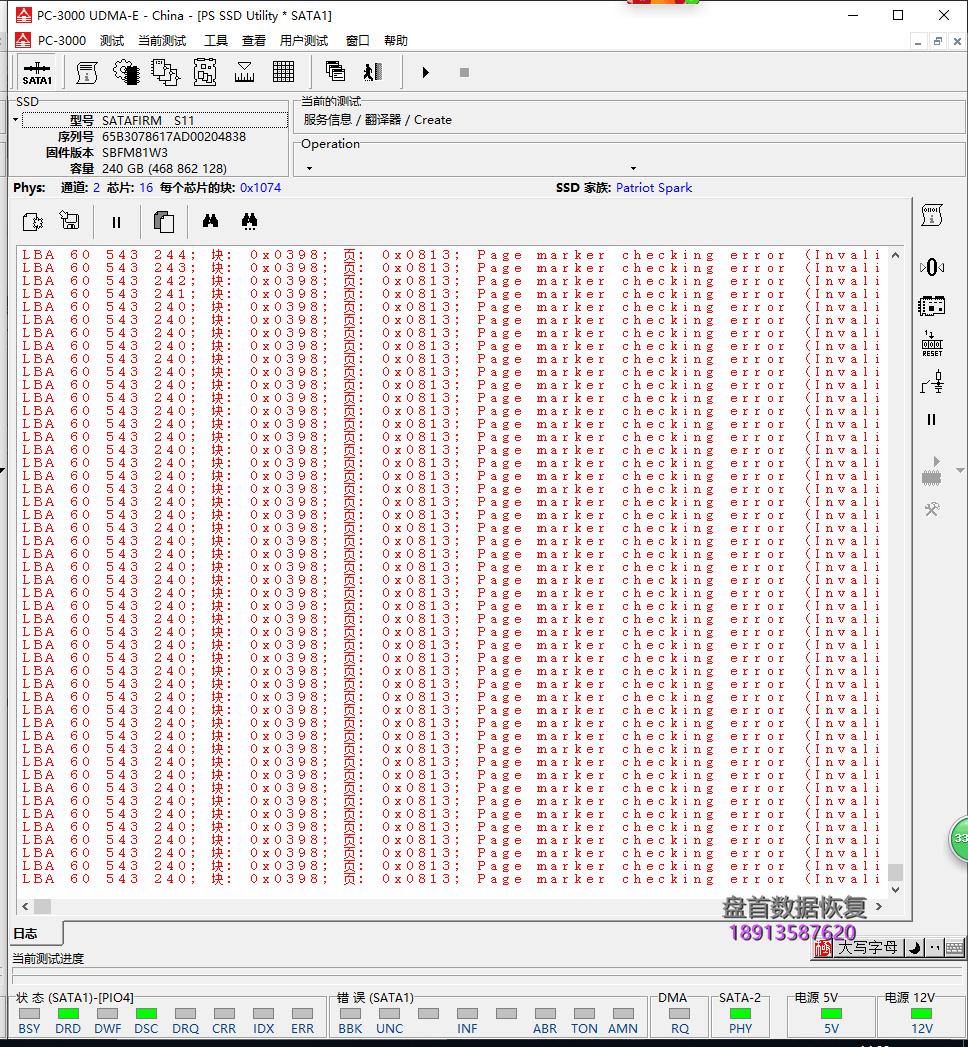Click the crossed tools icon in sidebar

tap(932, 509)
